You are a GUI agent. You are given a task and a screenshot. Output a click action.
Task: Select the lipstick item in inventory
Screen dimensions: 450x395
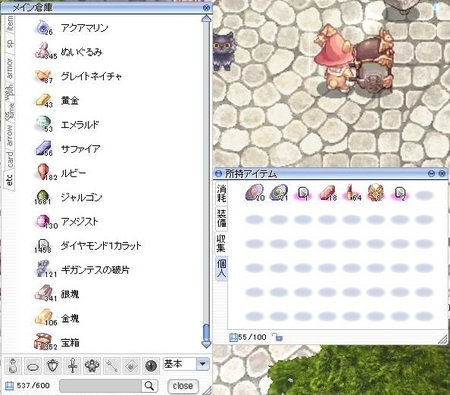click(x=351, y=193)
